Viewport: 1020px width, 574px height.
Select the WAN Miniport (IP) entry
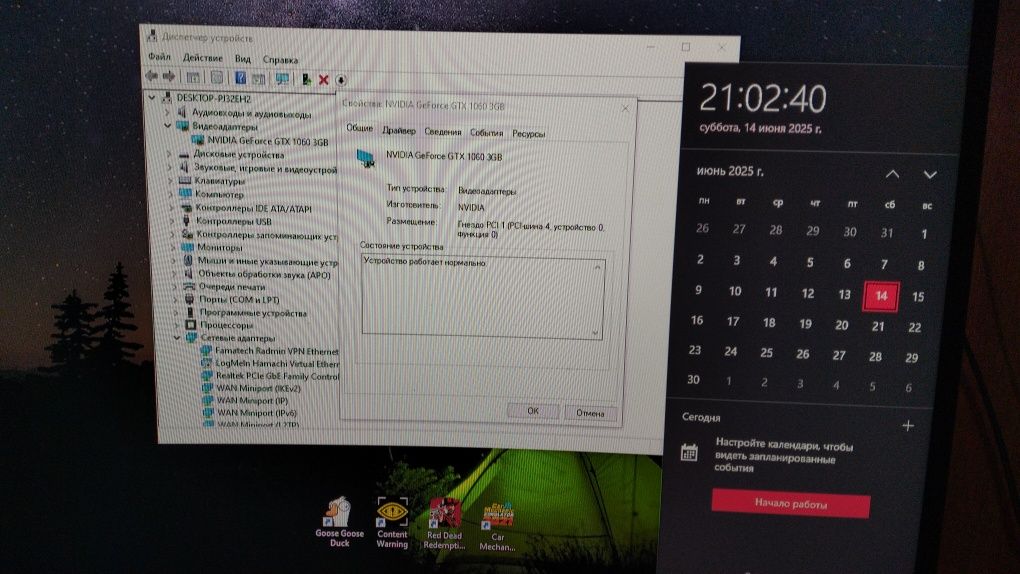252,400
